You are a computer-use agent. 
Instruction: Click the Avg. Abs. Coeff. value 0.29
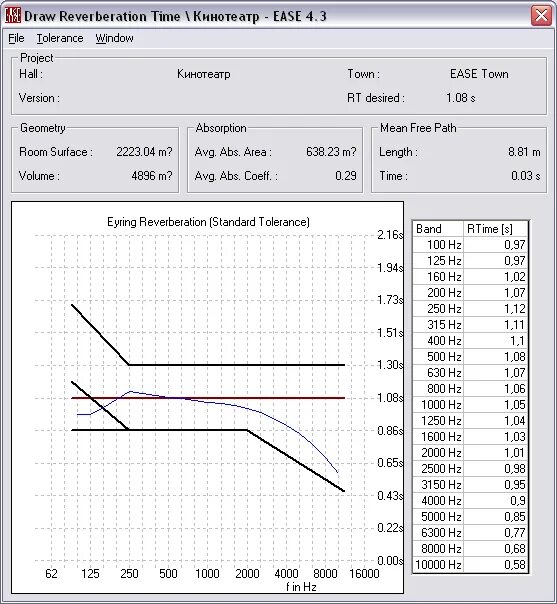pos(346,176)
